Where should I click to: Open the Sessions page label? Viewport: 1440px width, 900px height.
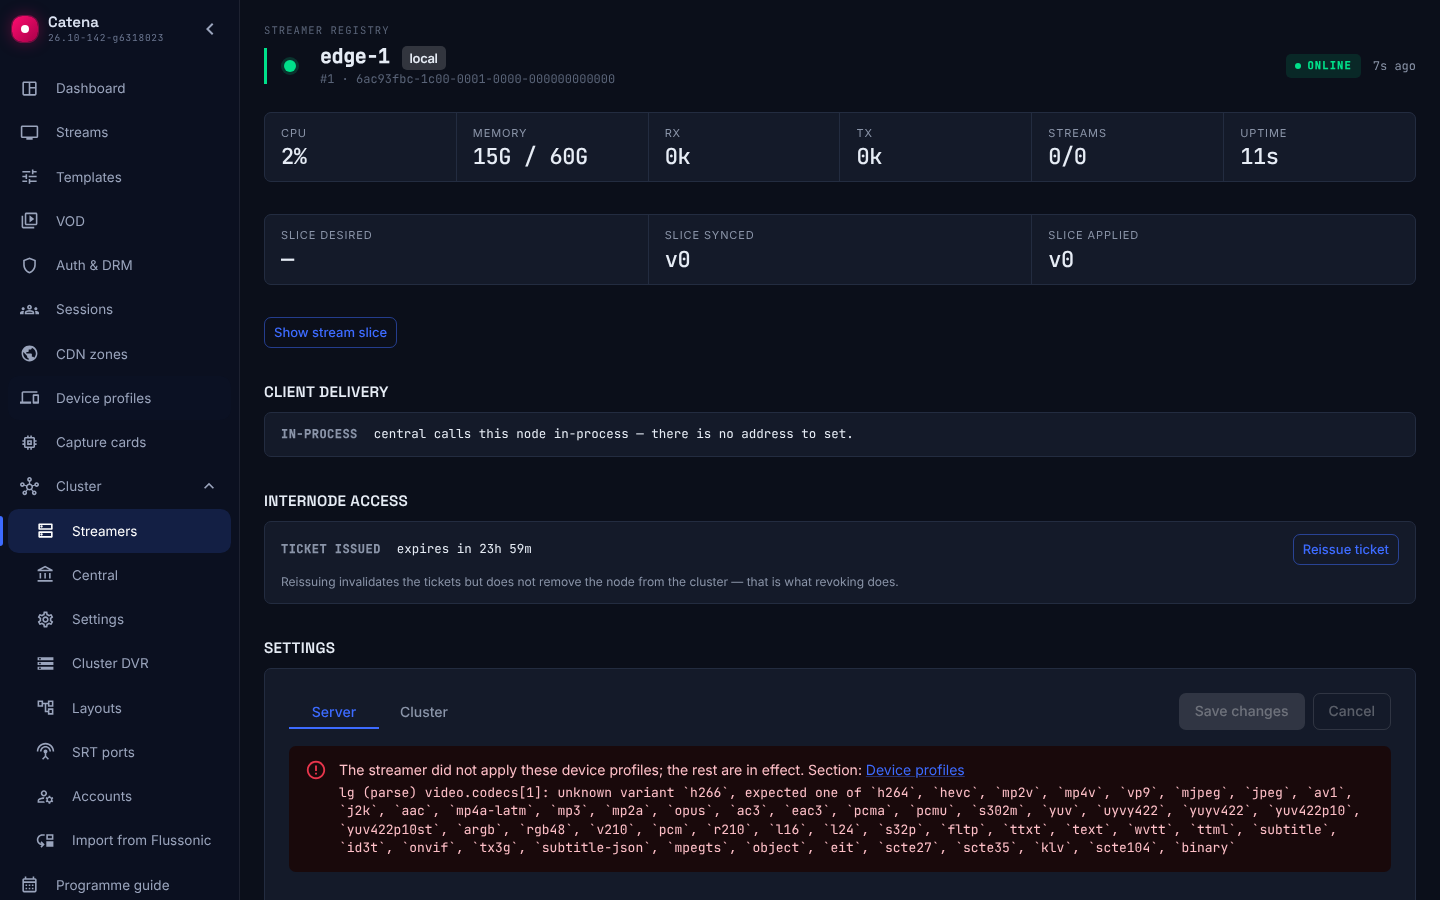pyautogui.click(x=84, y=309)
